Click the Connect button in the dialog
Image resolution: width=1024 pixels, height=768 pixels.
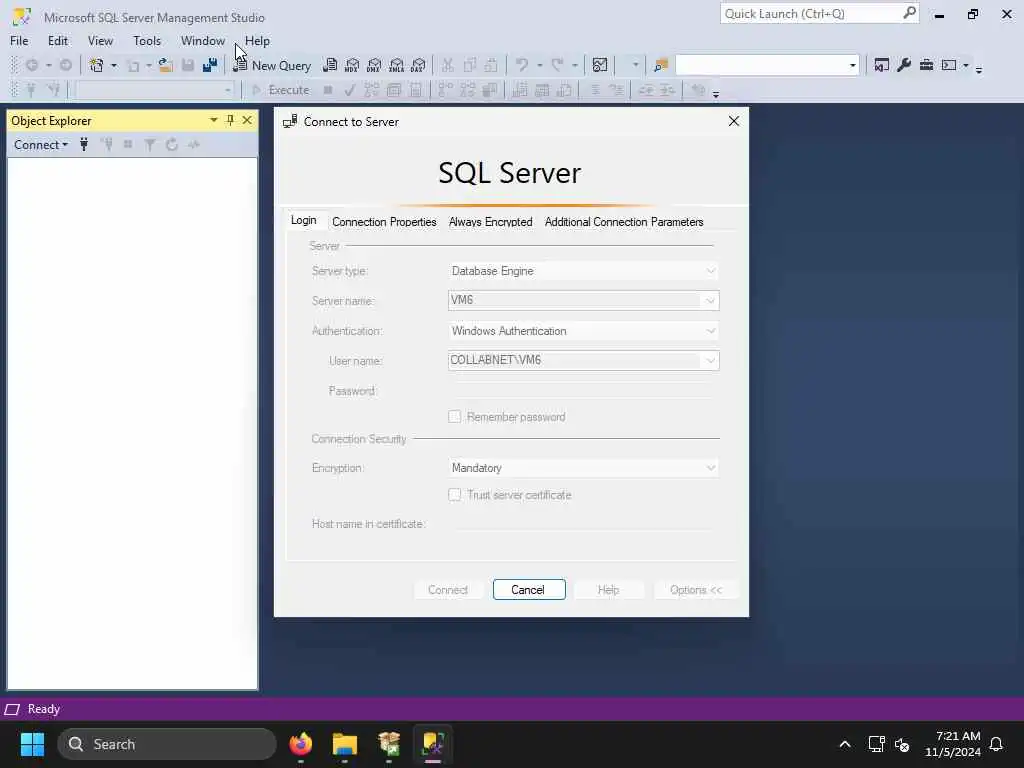(x=448, y=590)
